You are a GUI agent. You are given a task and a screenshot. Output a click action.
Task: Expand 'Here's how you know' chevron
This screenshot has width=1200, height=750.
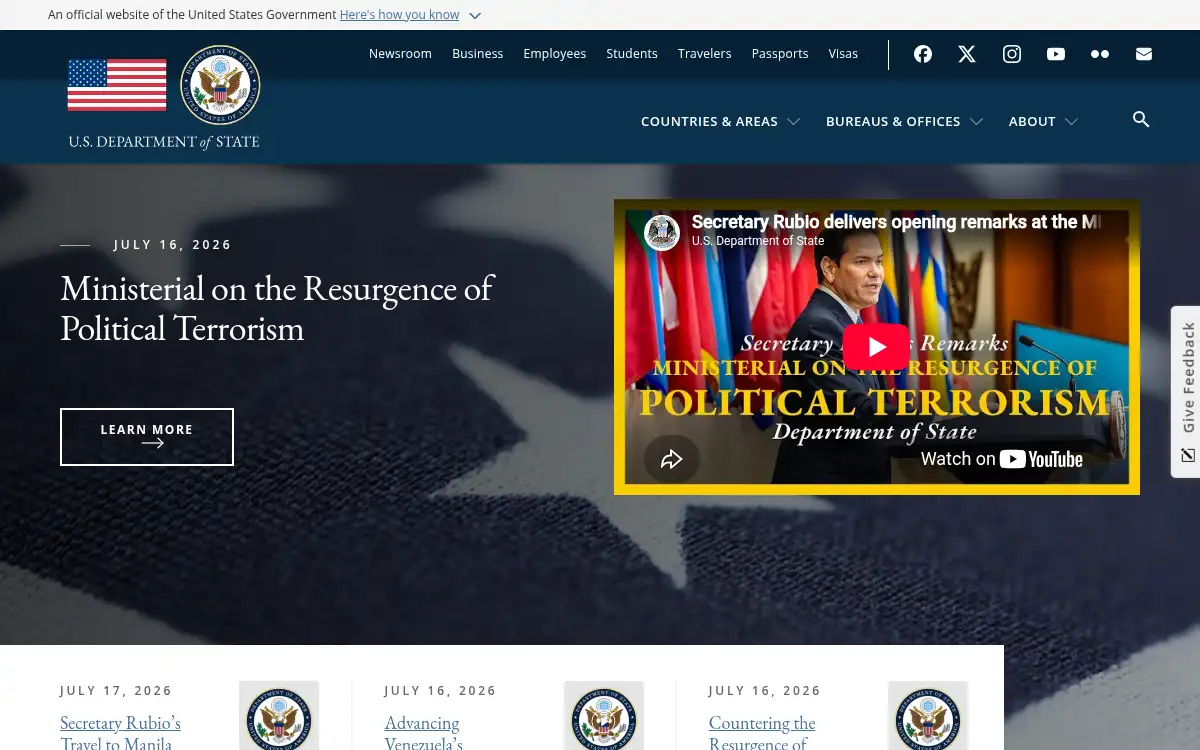(x=475, y=16)
